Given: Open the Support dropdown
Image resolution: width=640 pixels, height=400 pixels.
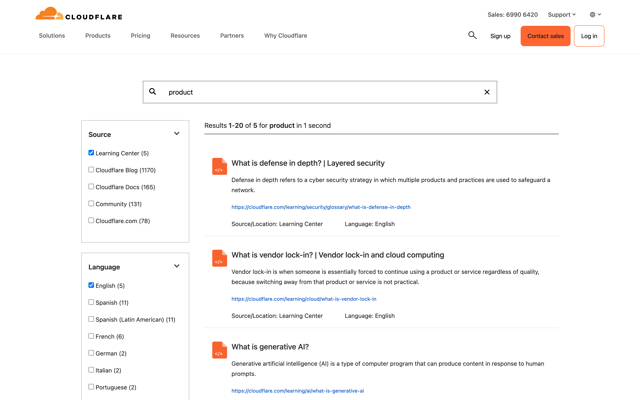Looking at the screenshot, I should tap(562, 15).
